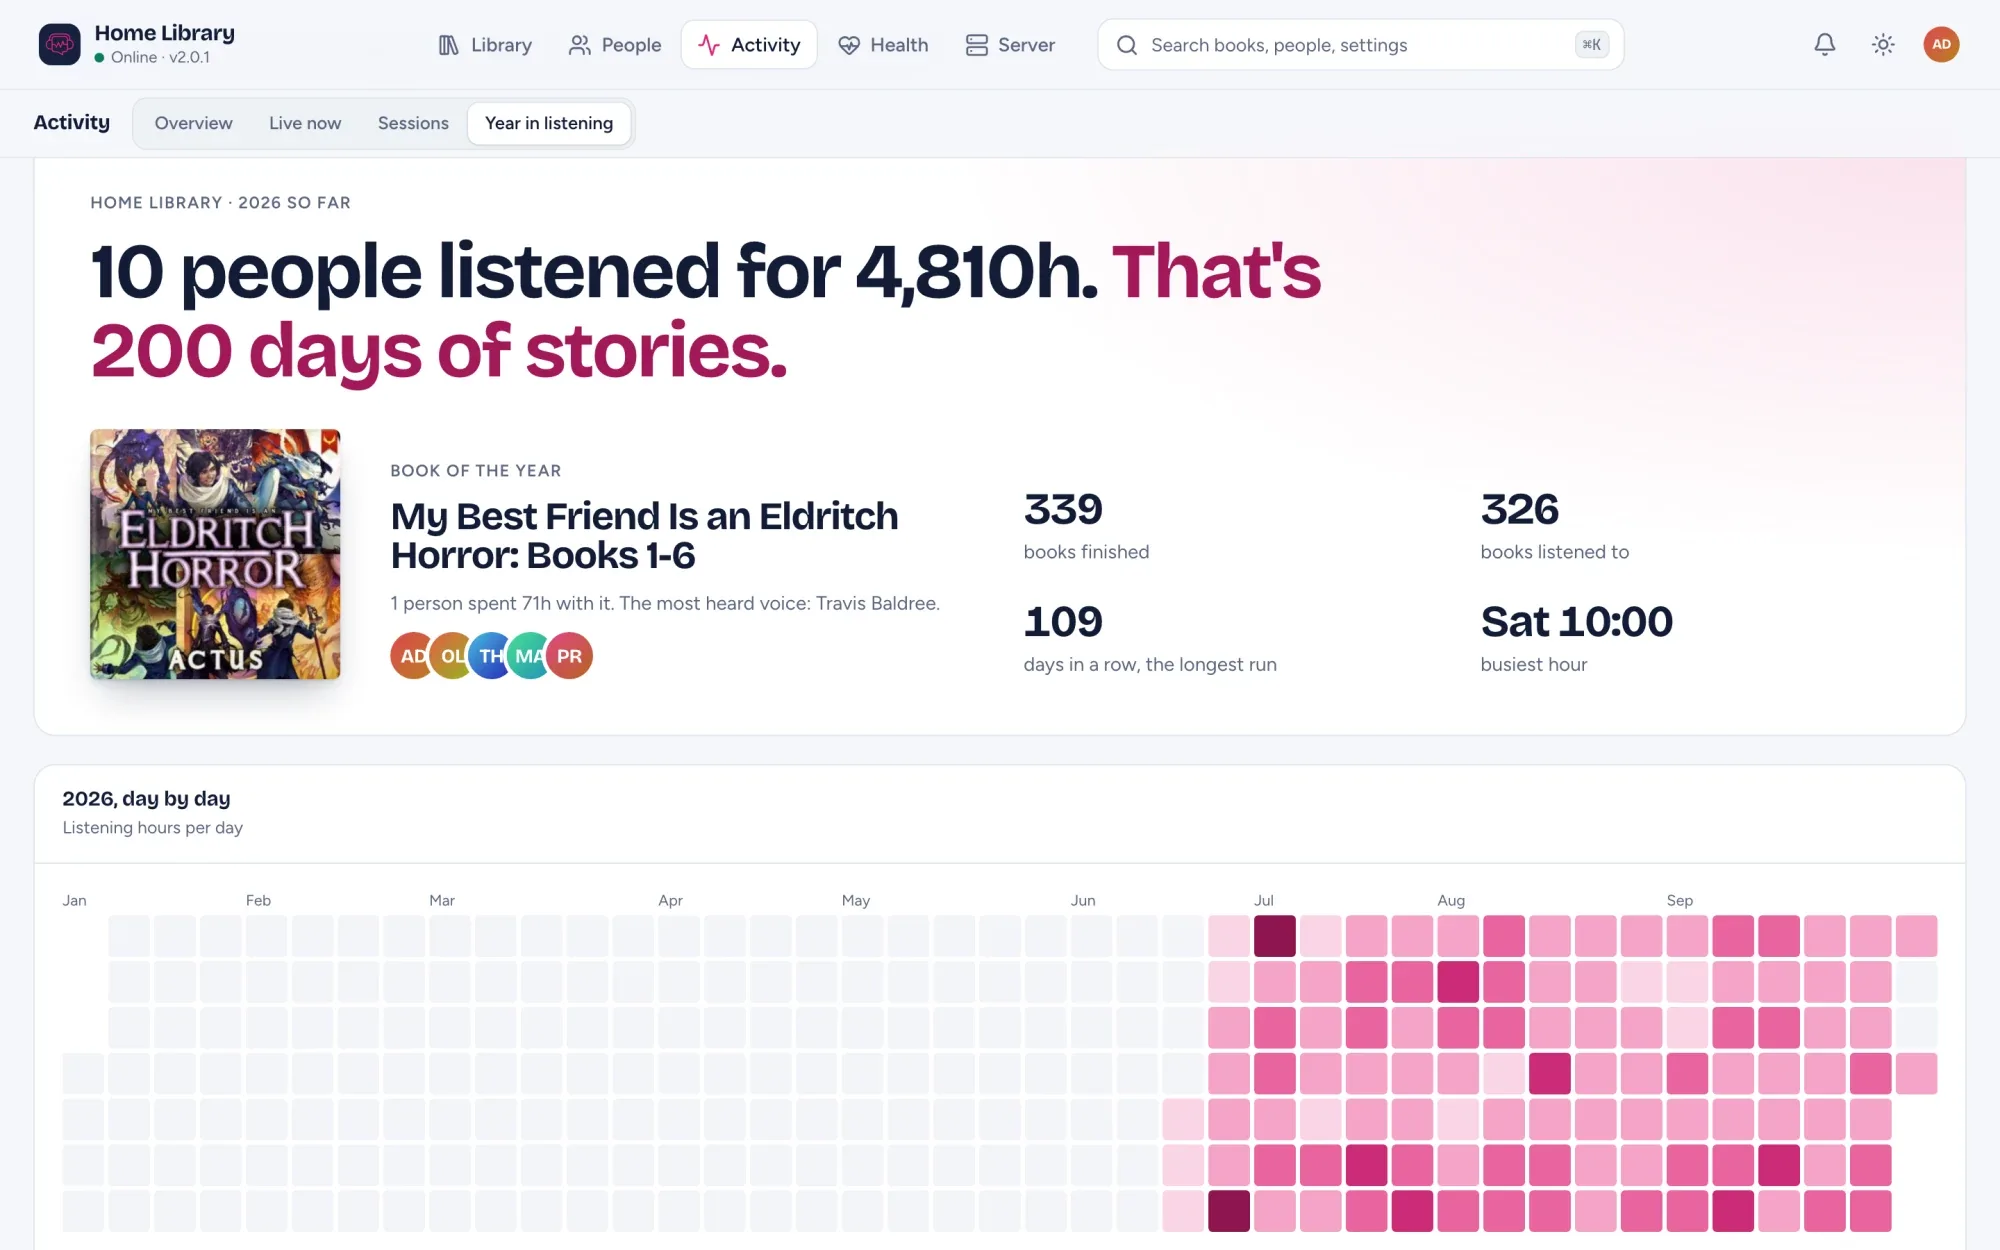Click the ⌘K shortcut badge

pyautogui.click(x=1591, y=44)
